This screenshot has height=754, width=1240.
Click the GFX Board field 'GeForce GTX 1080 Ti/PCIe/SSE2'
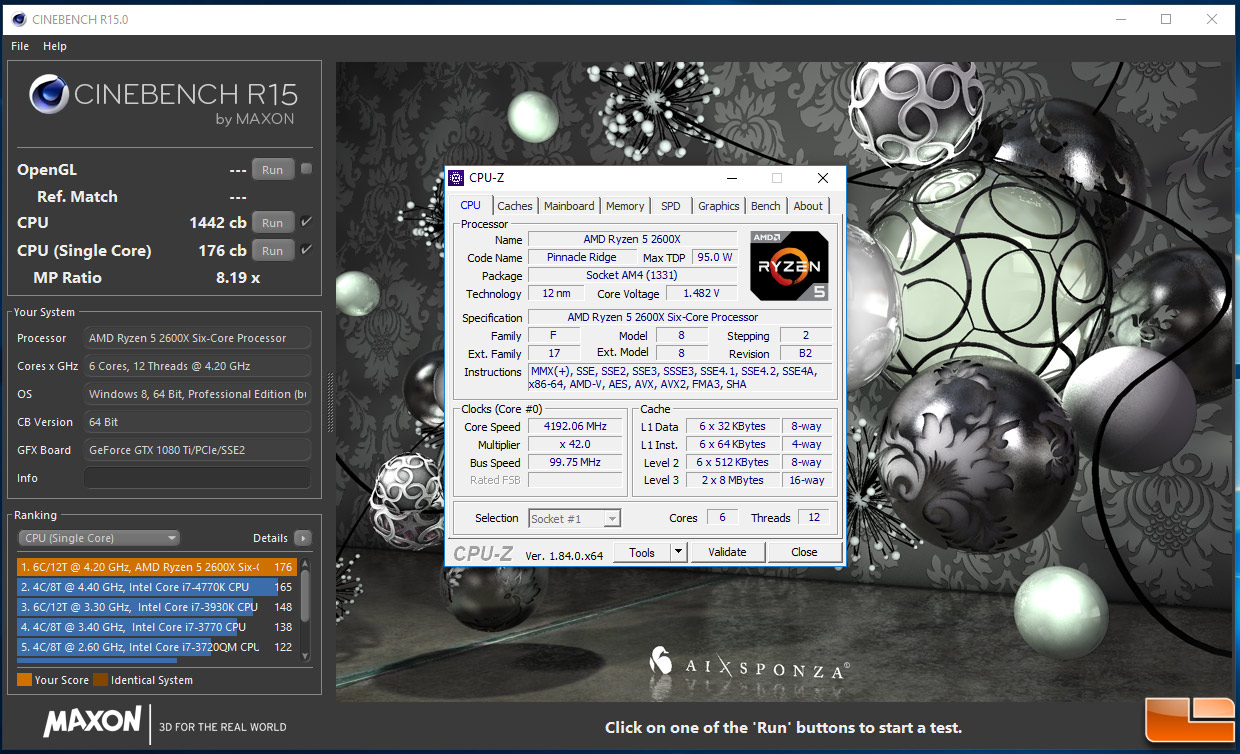197,450
